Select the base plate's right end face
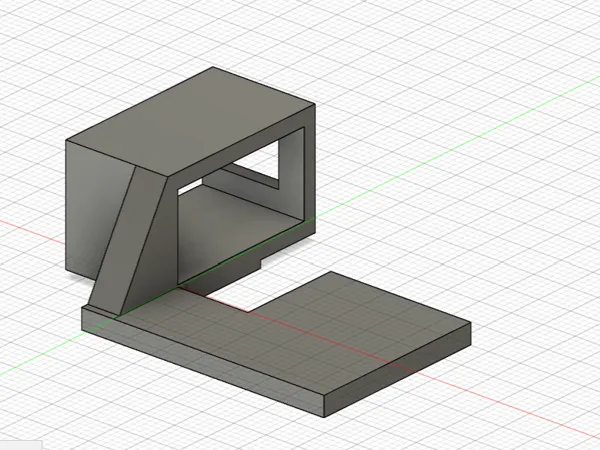Screen dimensions: 600x450 (398, 369)
